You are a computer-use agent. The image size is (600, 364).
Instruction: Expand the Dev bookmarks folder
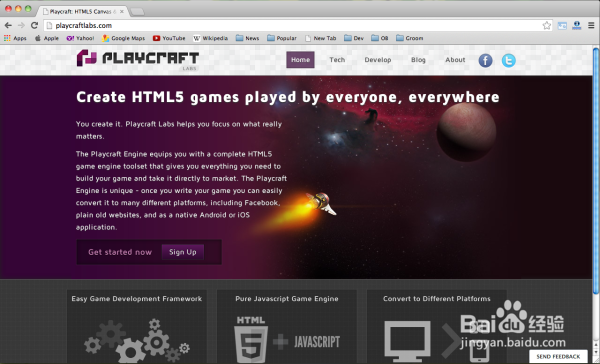(x=354, y=38)
